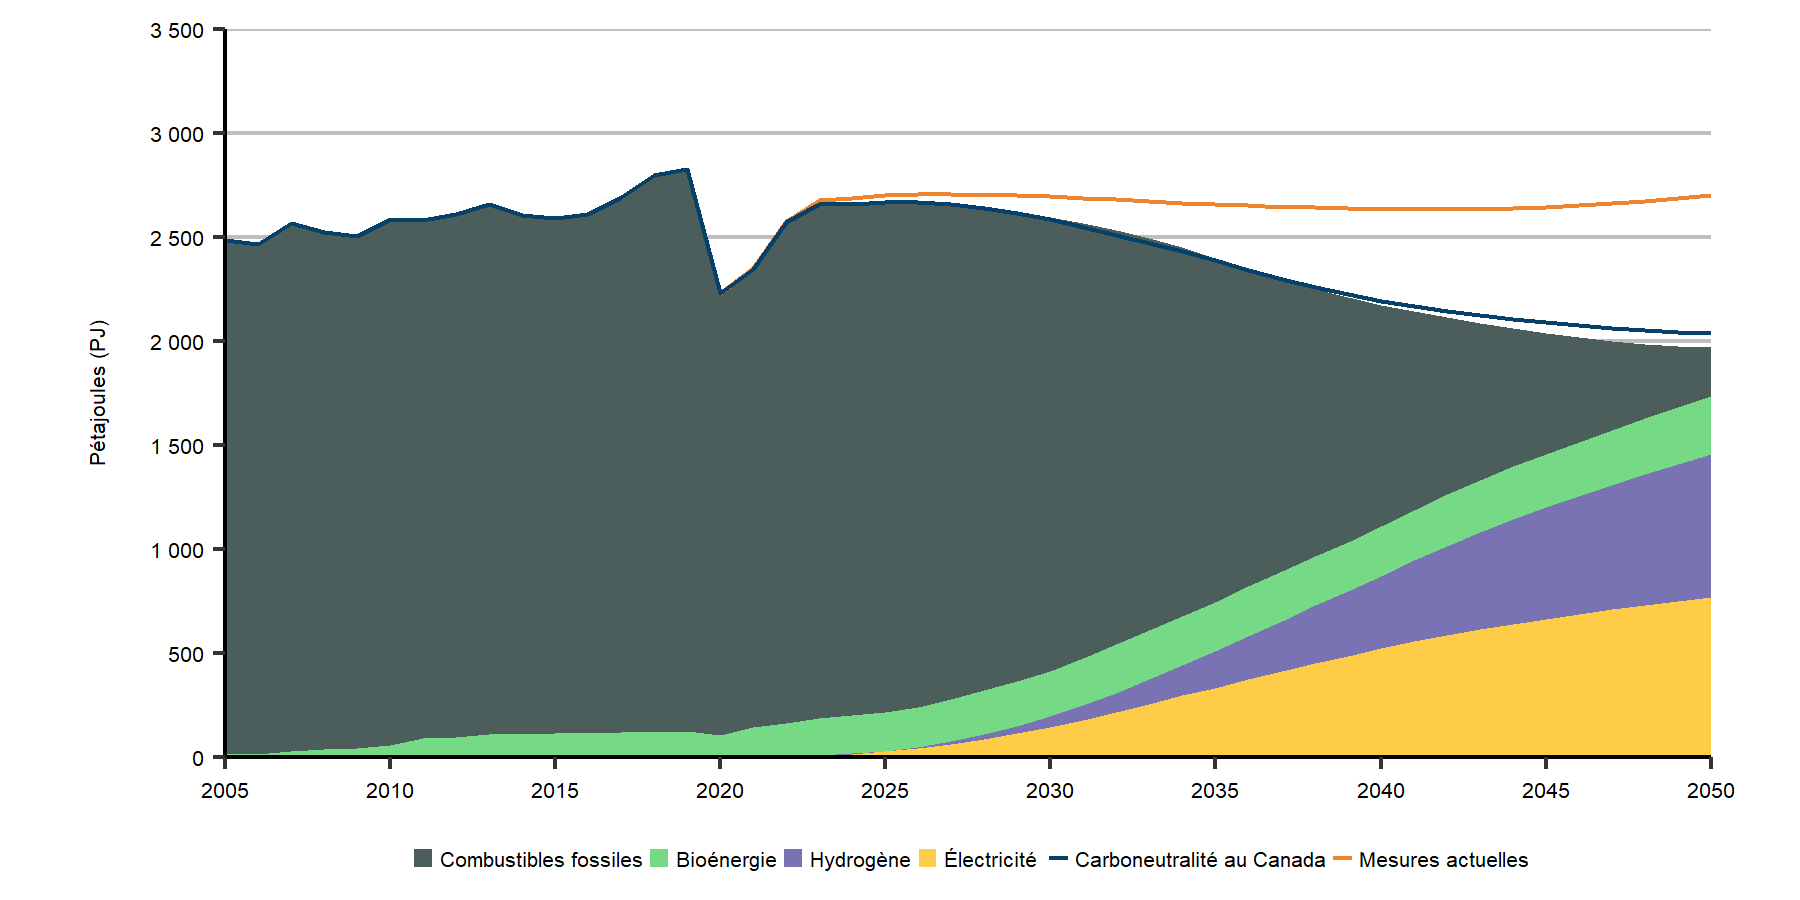Screen dimensions: 1800x900
Task: Click the 1 000 y-axis tick label
Action: (x=177, y=550)
